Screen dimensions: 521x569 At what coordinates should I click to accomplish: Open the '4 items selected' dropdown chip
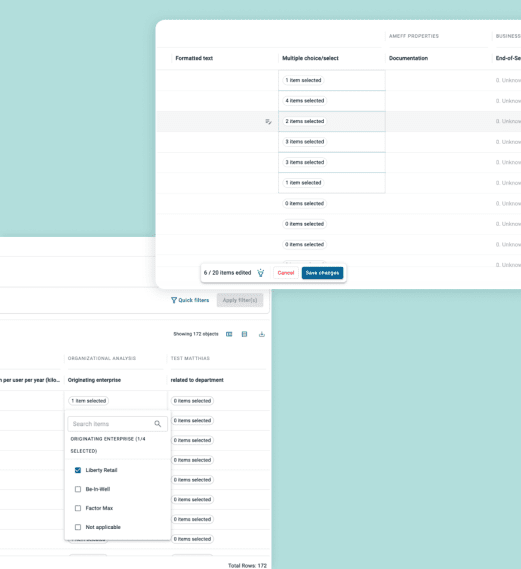pyautogui.click(x=304, y=101)
